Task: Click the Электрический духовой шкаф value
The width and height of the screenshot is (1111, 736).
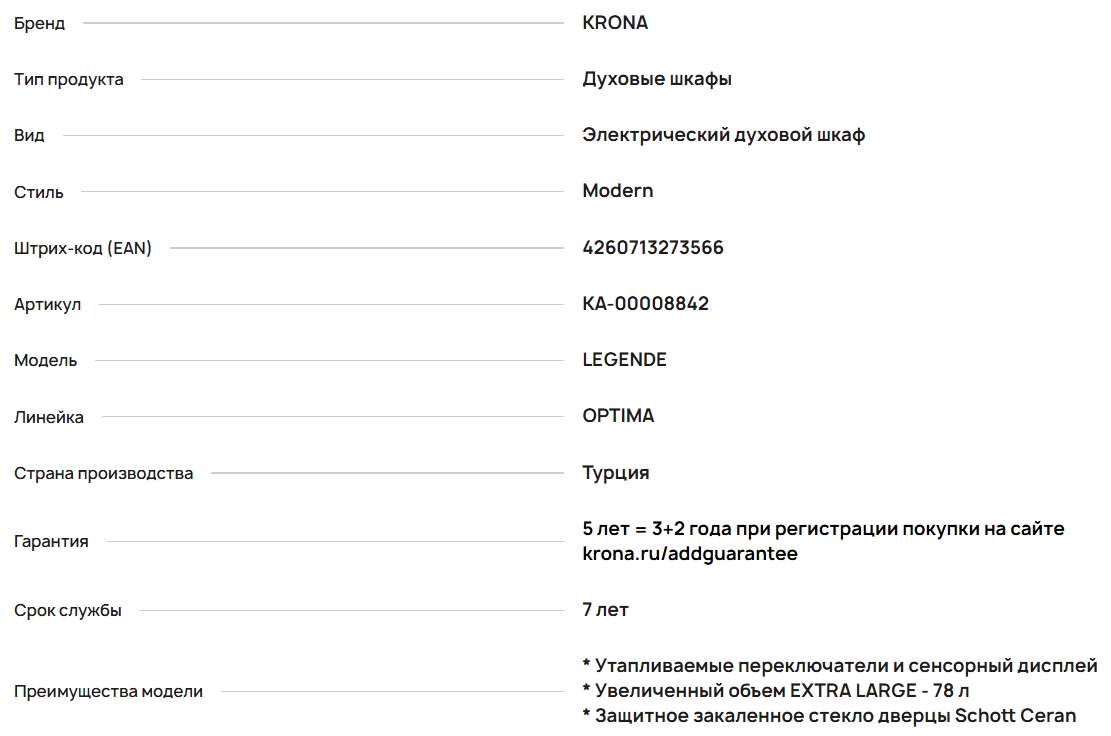Action: coord(723,135)
